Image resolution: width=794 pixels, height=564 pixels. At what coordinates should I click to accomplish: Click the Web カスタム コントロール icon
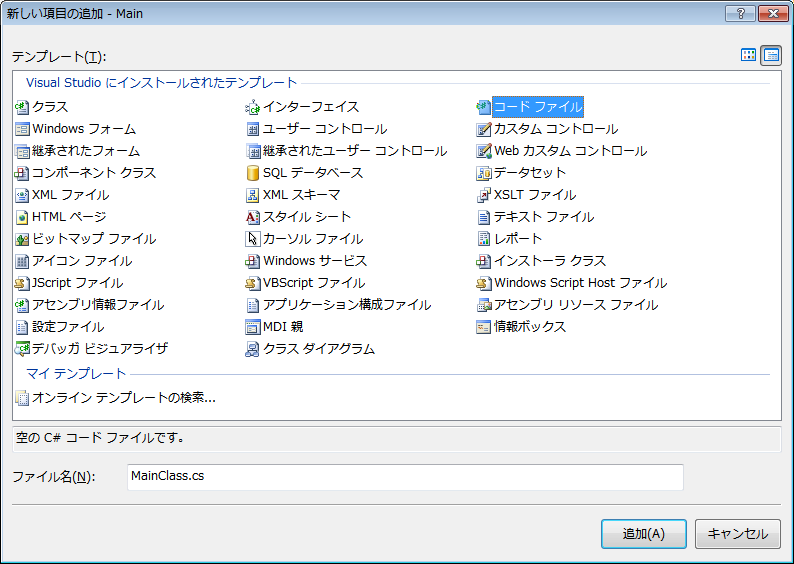point(484,151)
